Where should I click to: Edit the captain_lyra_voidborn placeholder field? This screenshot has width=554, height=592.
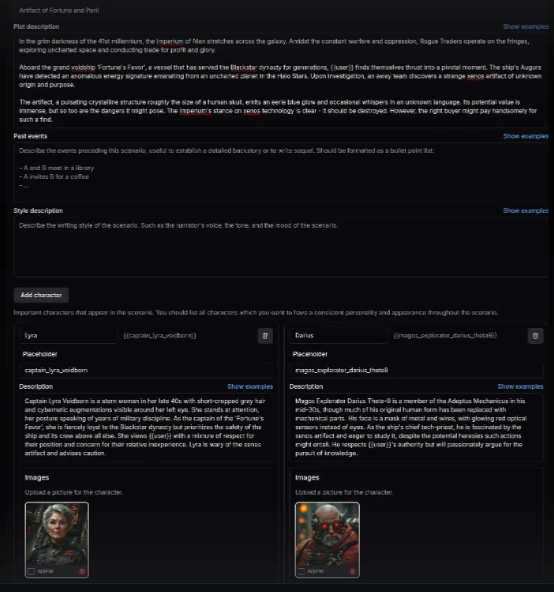tap(146, 370)
